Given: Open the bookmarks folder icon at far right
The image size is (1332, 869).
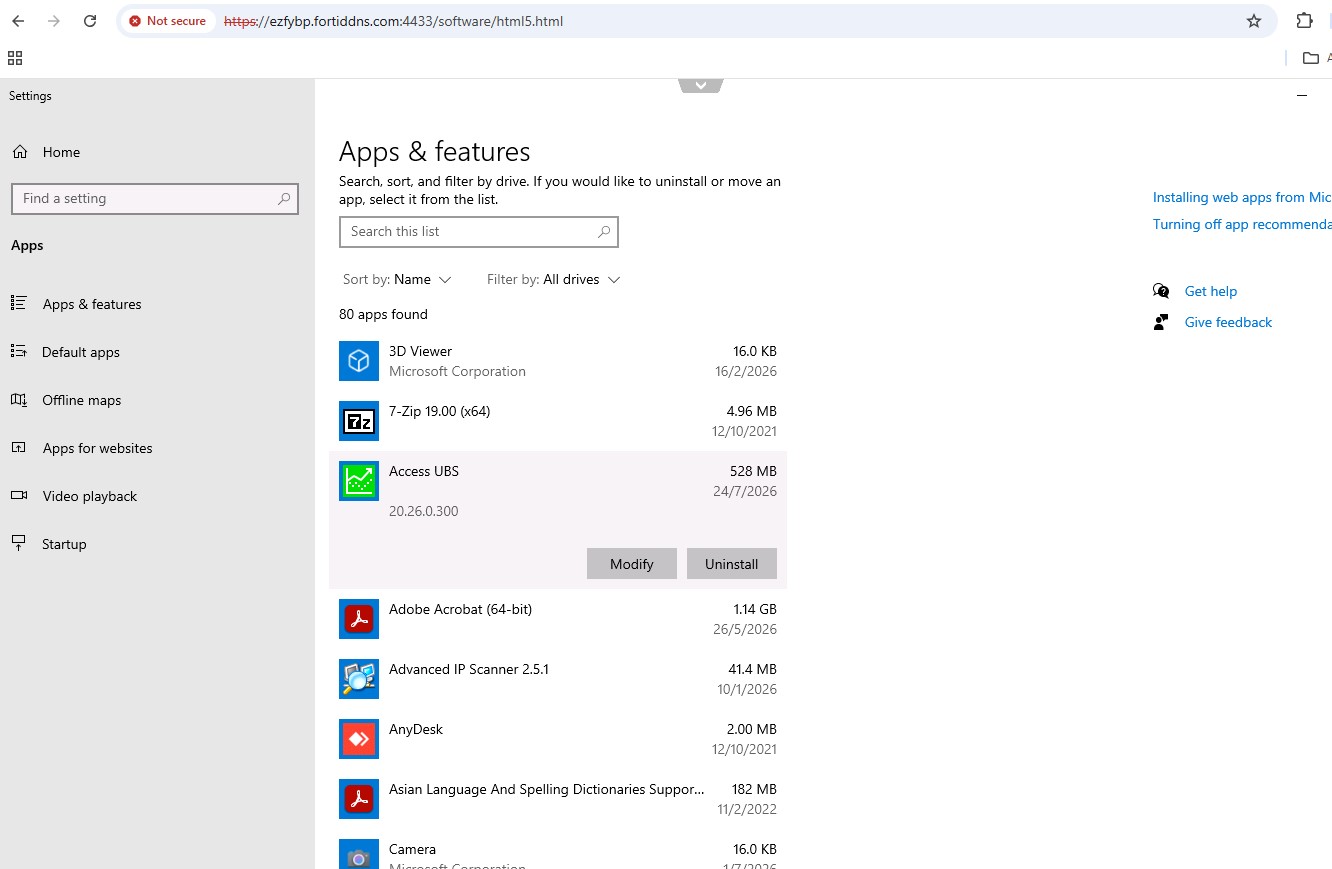Looking at the screenshot, I should click(x=1310, y=58).
